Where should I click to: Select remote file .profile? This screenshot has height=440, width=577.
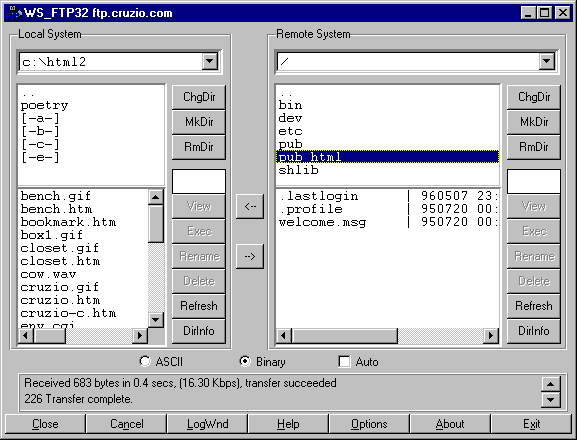click(x=387, y=209)
